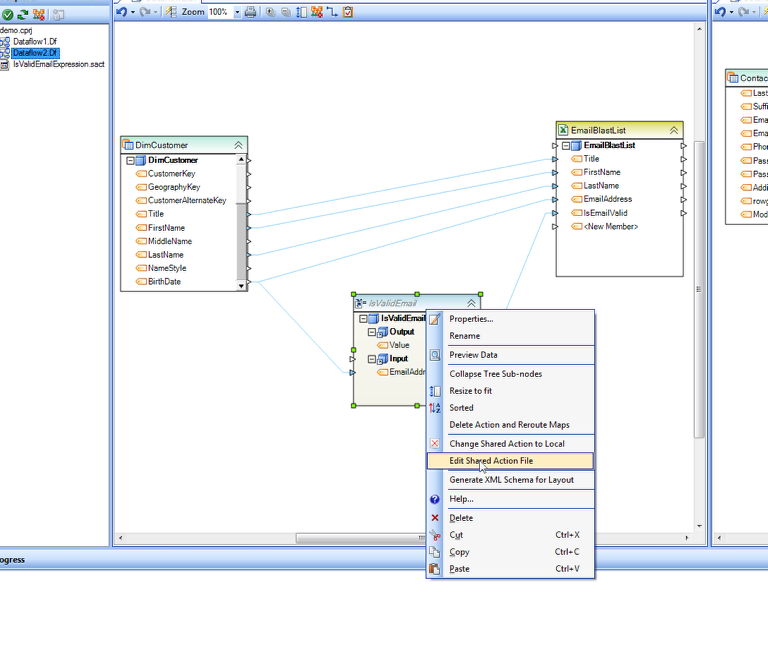This screenshot has width=768, height=667.
Task: Click the clipboard check icon in toolbar
Action: 347,12
